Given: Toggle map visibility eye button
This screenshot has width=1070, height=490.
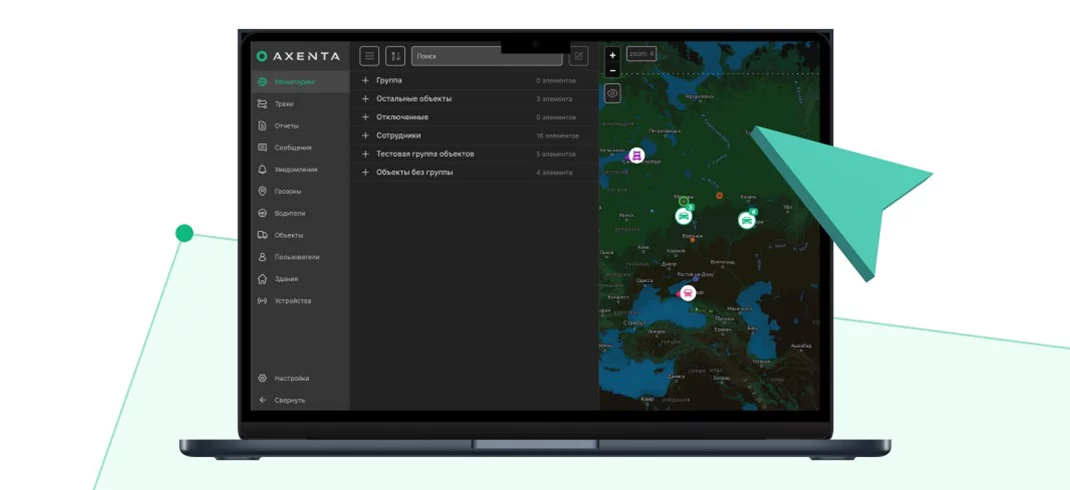Looking at the screenshot, I should [x=612, y=93].
